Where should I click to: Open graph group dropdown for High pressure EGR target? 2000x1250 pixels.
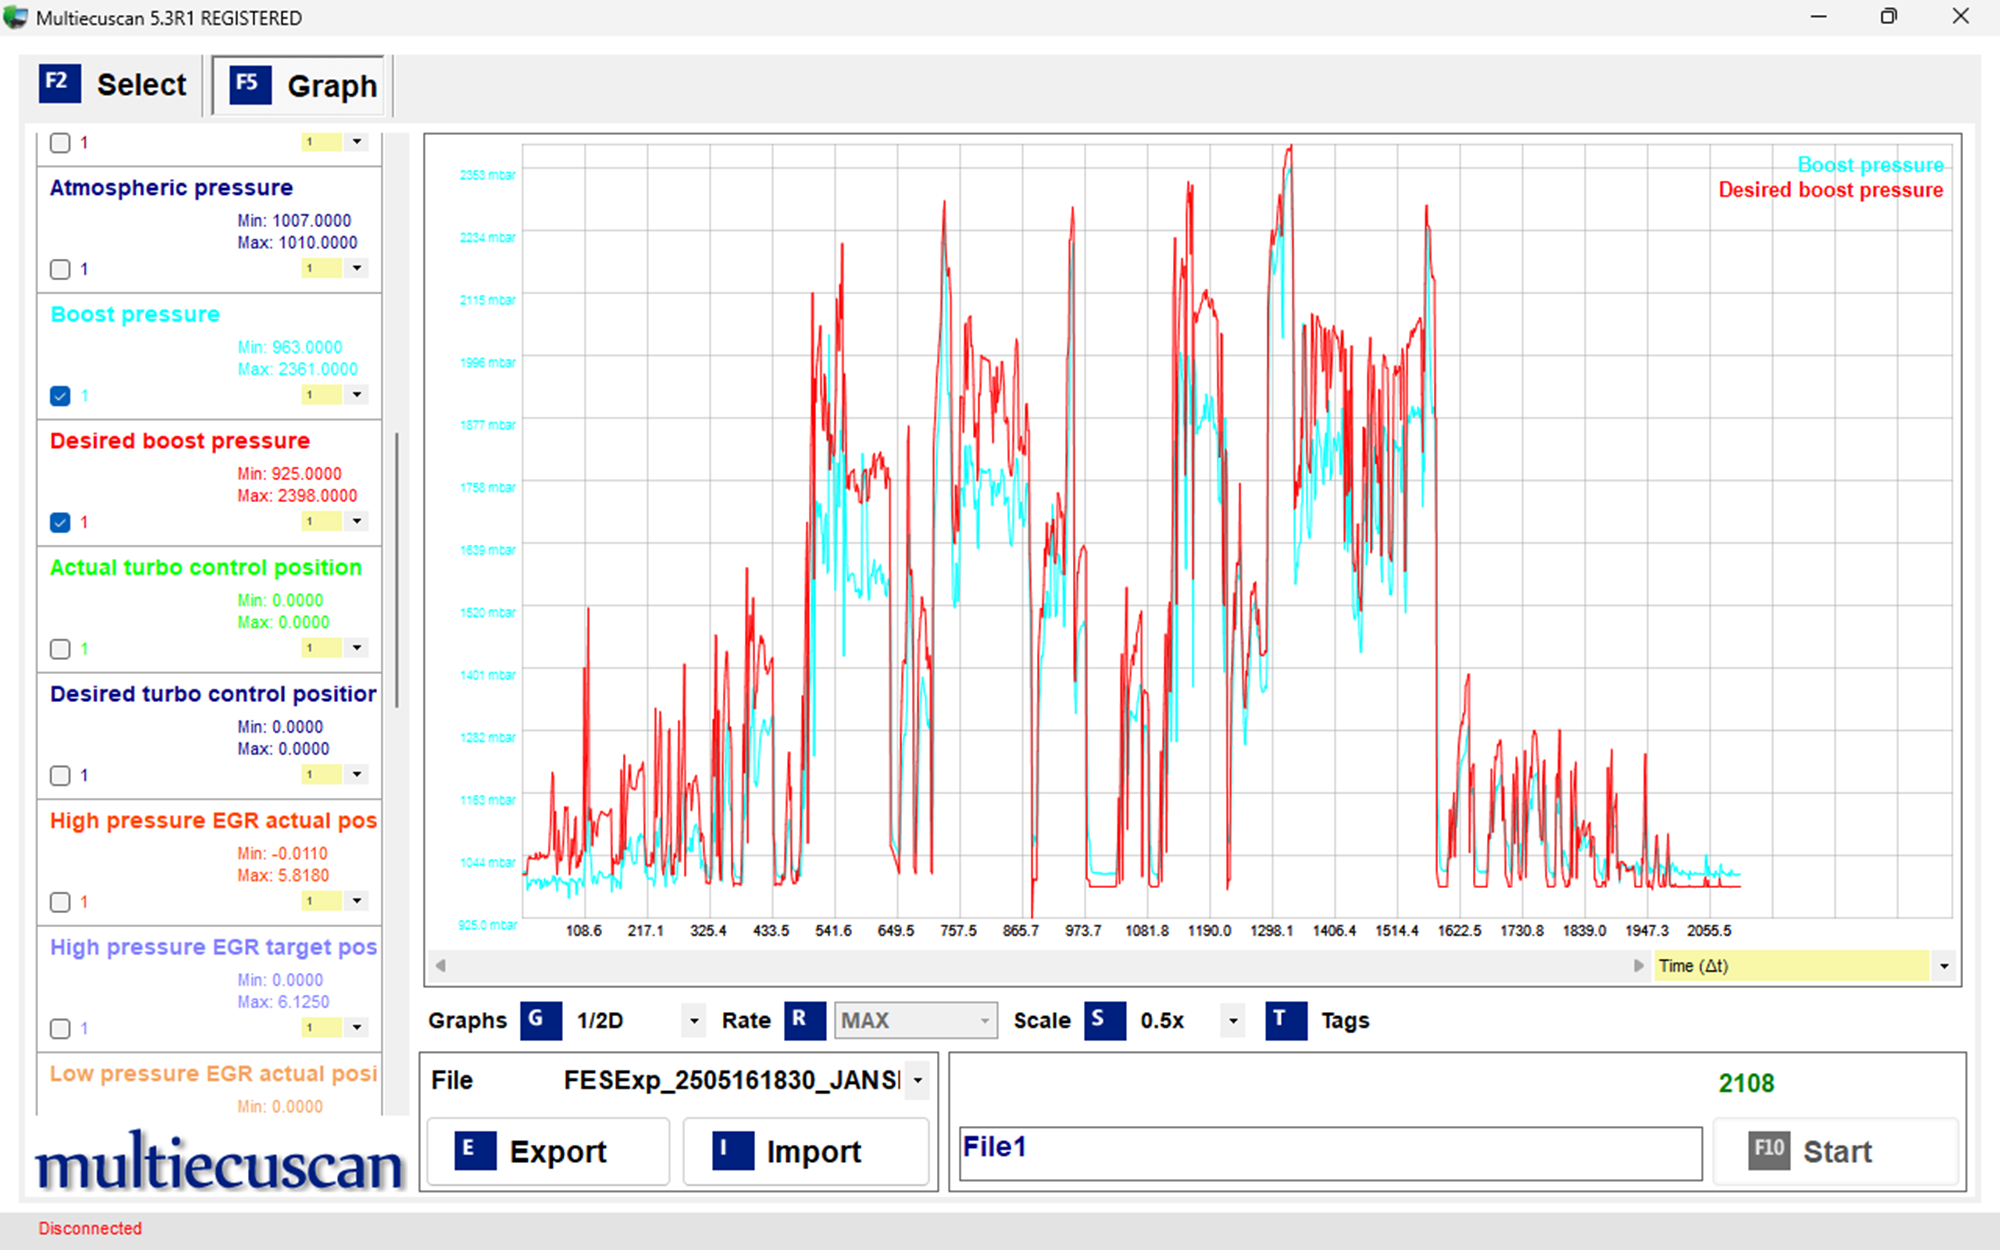coord(357,1027)
